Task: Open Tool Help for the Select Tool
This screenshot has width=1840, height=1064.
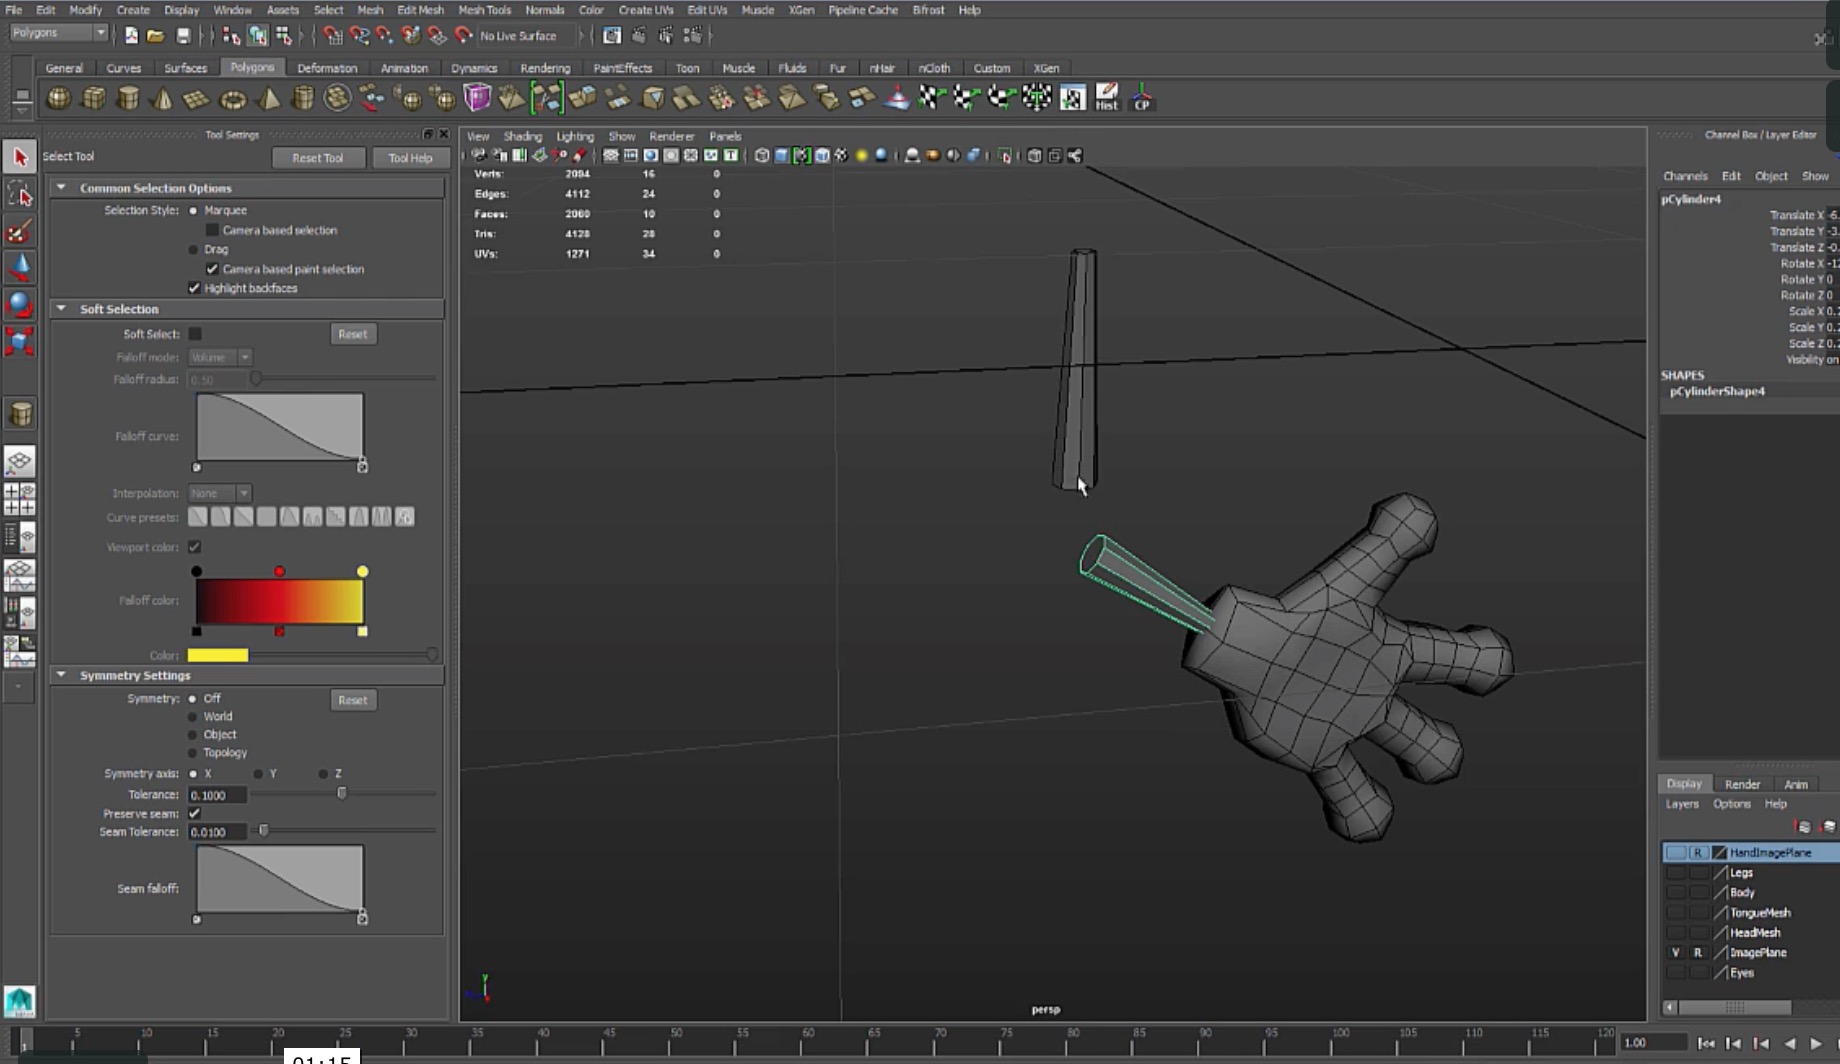Action: click(x=410, y=157)
